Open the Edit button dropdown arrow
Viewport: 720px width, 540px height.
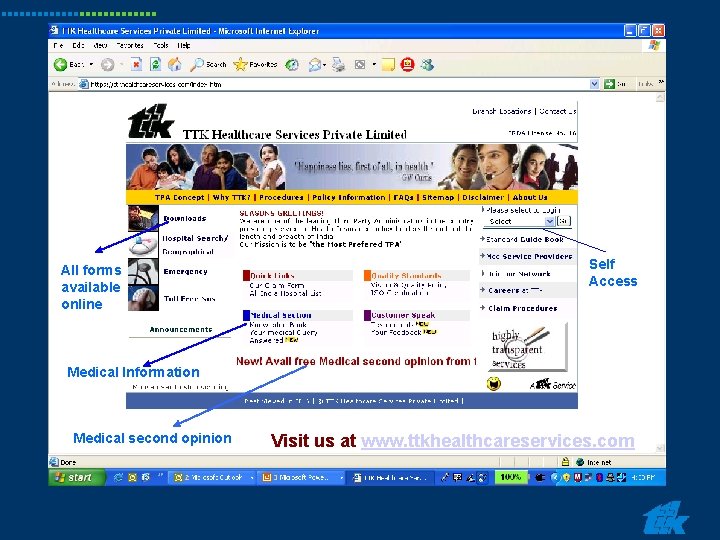coord(374,65)
